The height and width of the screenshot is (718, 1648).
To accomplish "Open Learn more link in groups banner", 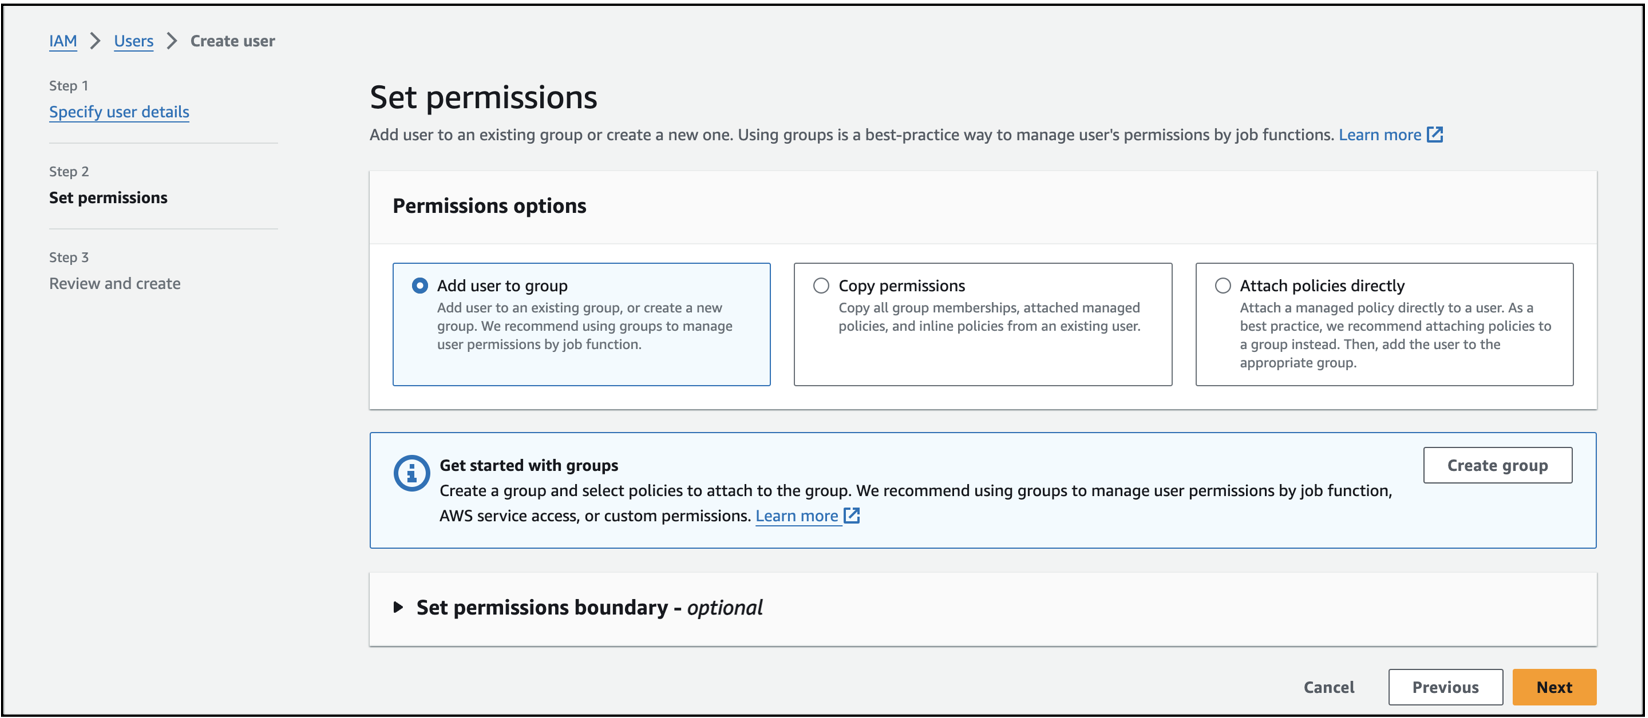I will [796, 516].
